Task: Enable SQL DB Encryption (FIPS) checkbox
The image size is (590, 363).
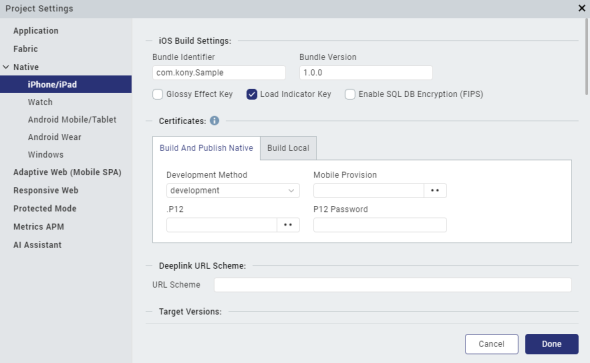Action: click(350, 94)
